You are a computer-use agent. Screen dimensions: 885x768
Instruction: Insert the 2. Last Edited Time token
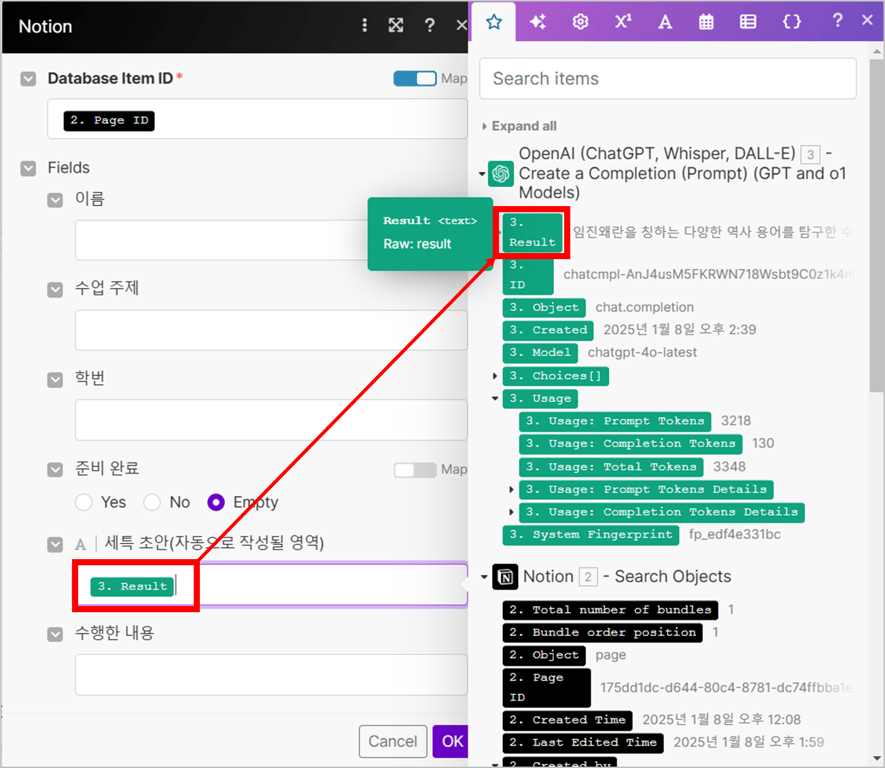[x=583, y=743]
